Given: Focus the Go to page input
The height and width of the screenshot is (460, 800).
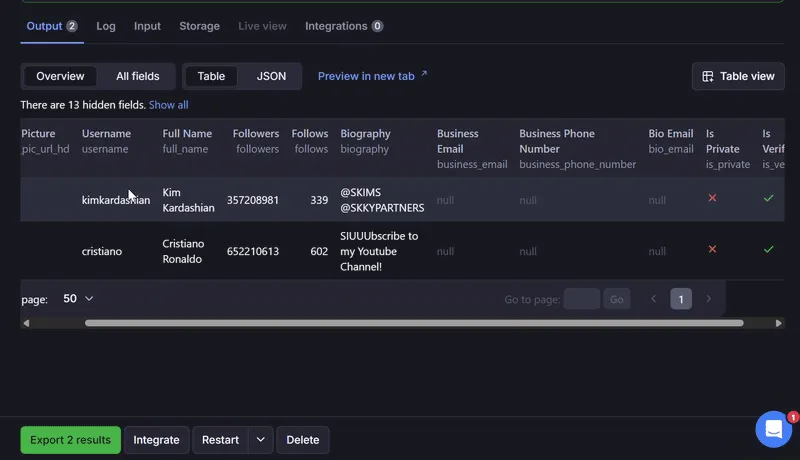Looking at the screenshot, I should click(x=582, y=299).
